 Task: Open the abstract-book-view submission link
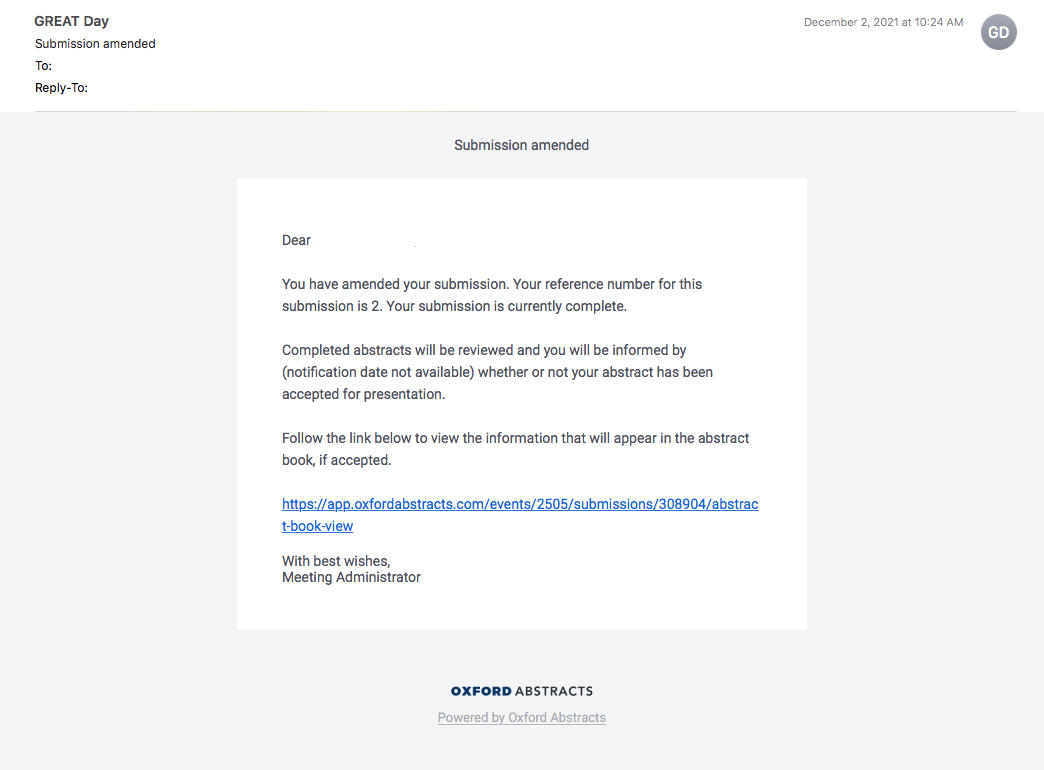pyautogui.click(x=519, y=505)
